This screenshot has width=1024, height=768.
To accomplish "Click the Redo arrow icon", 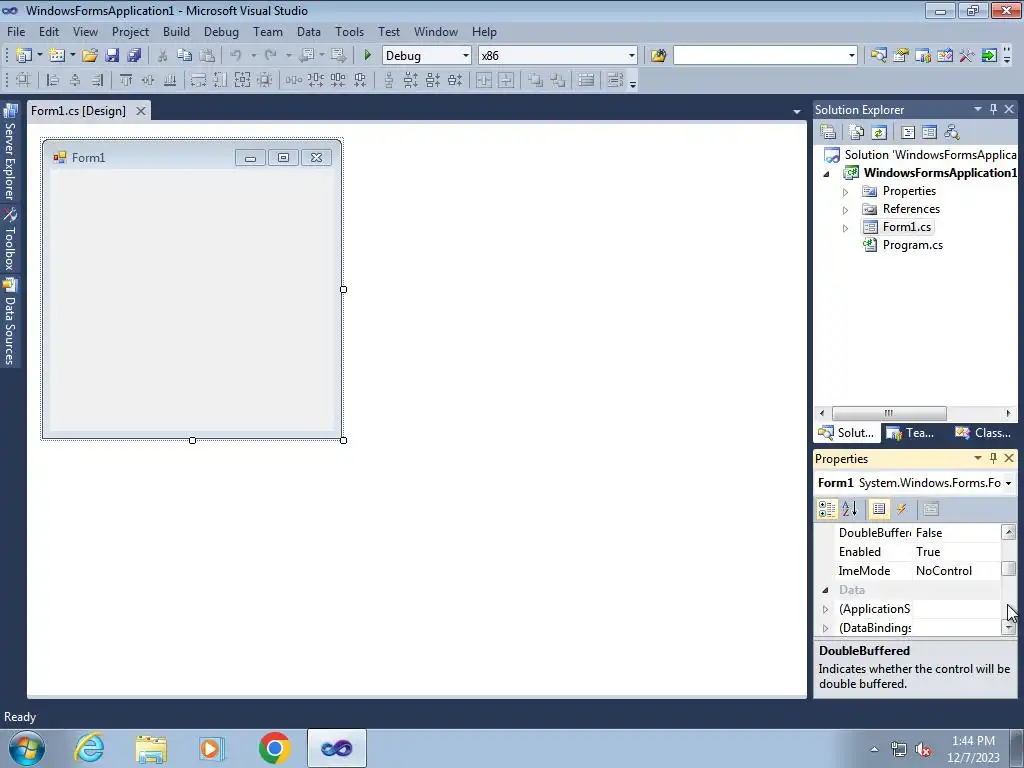I will click(271, 56).
